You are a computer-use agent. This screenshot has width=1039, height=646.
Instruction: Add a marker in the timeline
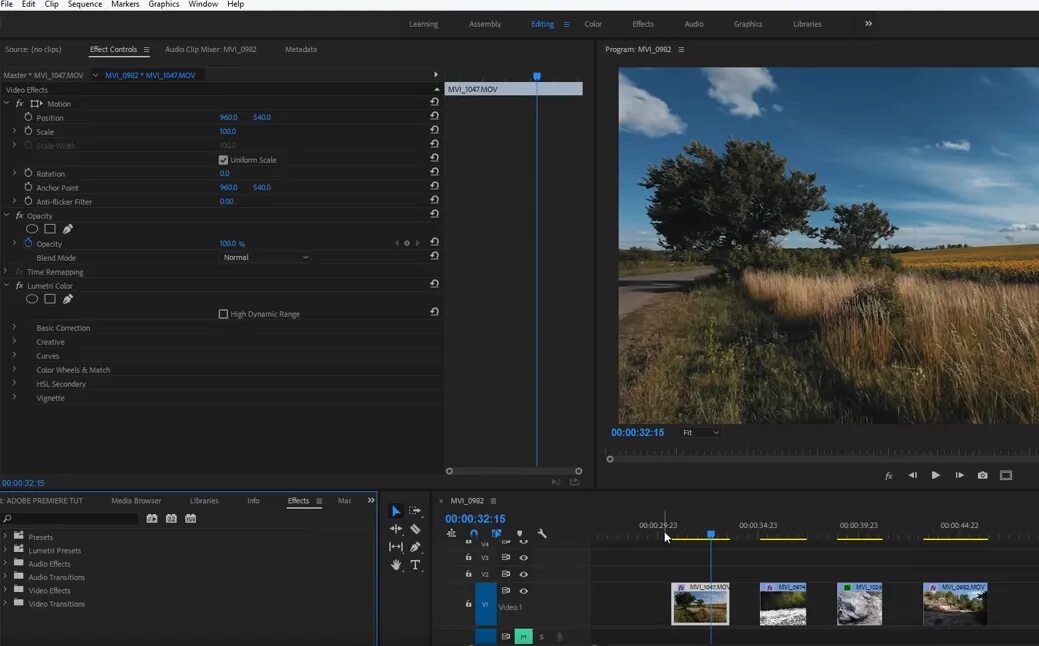[520, 533]
